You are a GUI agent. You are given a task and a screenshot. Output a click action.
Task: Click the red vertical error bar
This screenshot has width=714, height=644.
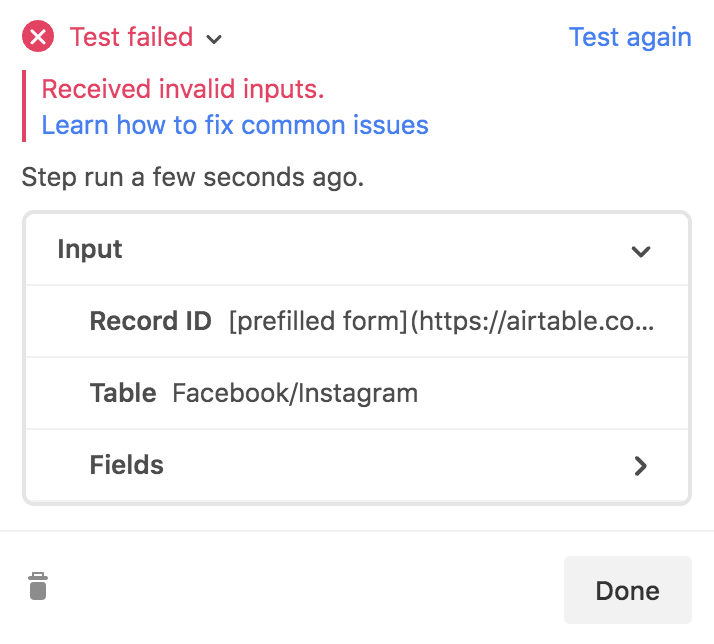pos(24,106)
